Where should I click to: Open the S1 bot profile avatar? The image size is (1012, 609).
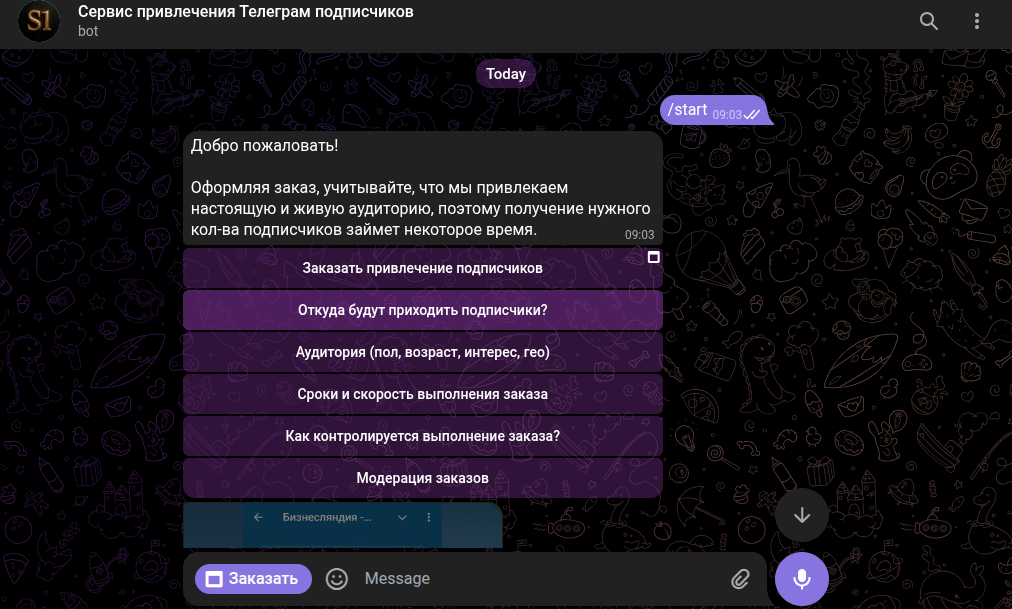click(x=38, y=20)
